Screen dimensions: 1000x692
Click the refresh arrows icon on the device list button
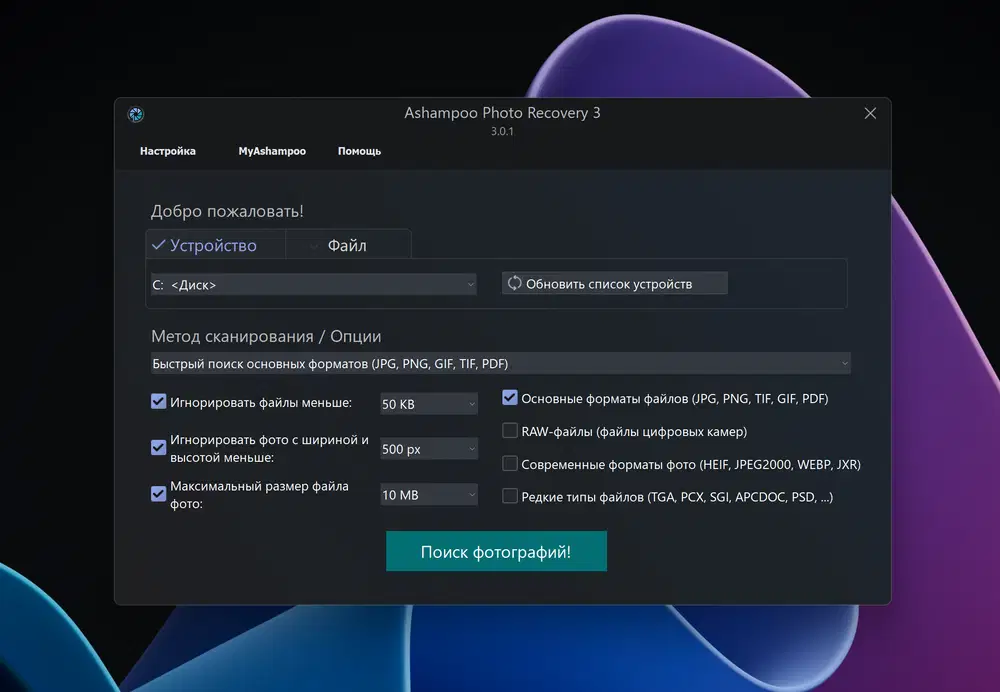click(514, 283)
